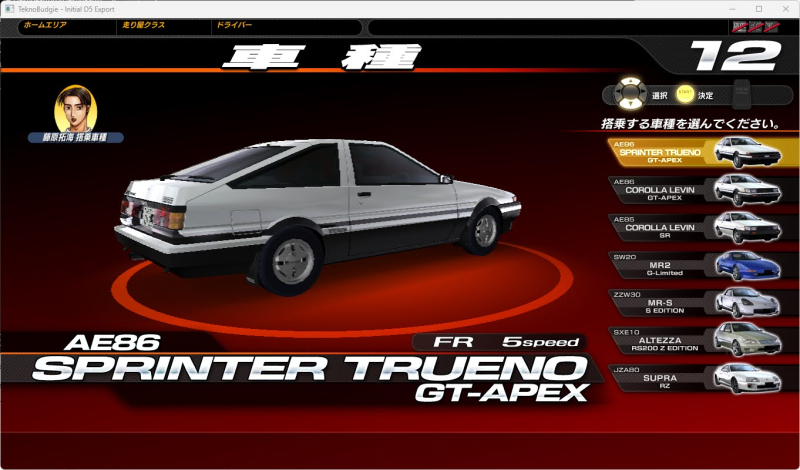
Task: Click the left arrow on the direction pad
Action: click(x=619, y=93)
